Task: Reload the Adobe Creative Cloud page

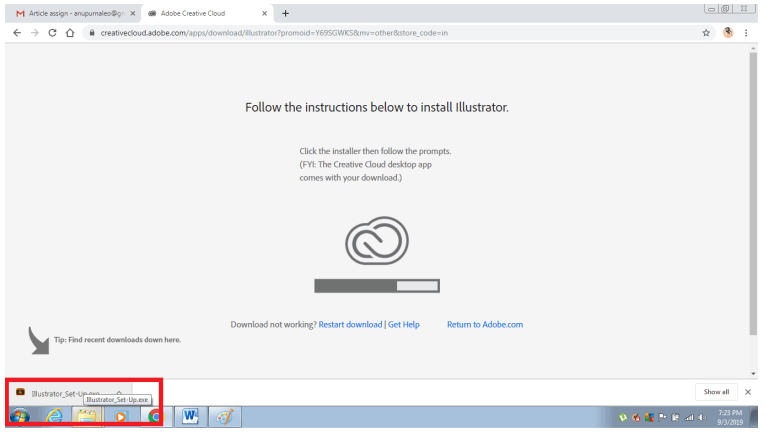Action: tap(52, 32)
